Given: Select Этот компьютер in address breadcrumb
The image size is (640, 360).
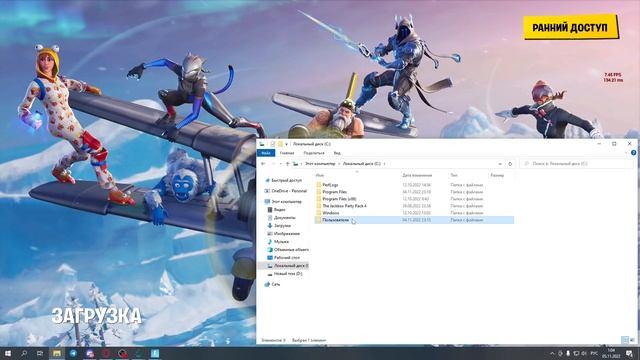Looking at the screenshot, I should click(x=320, y=164).
